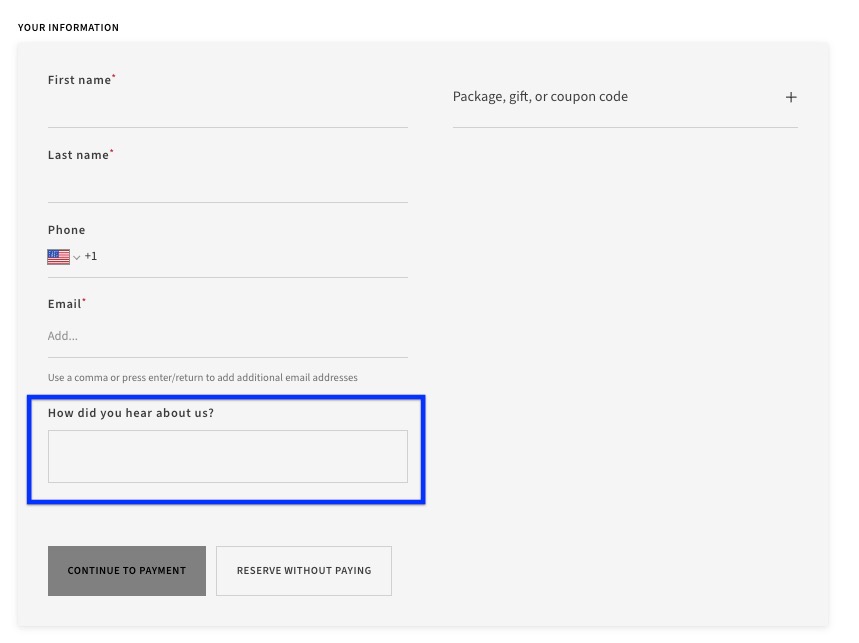859x643 pixels.
Task: Click the red asterisk next to Last name
Action: [x=111, y=150]
